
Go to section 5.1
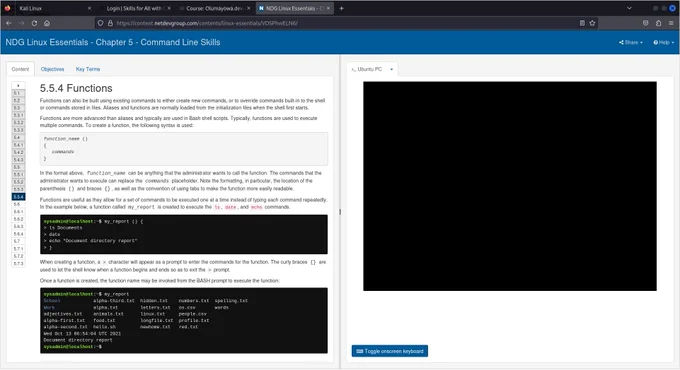(18, 93)
